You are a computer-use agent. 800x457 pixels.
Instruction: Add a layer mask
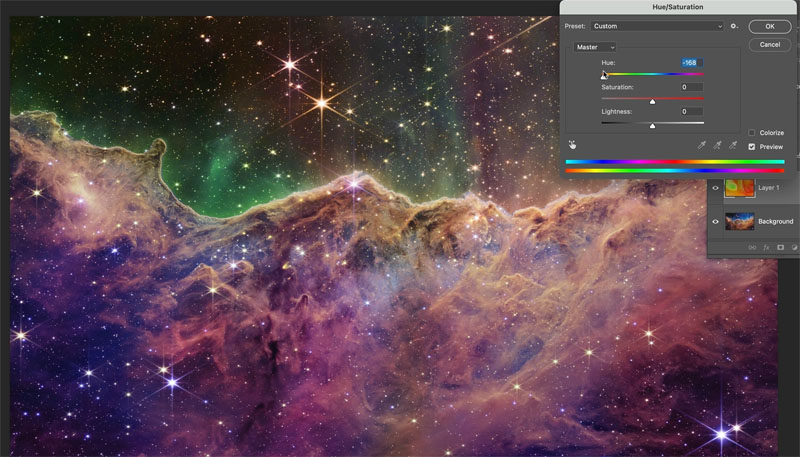coord(780,247)
